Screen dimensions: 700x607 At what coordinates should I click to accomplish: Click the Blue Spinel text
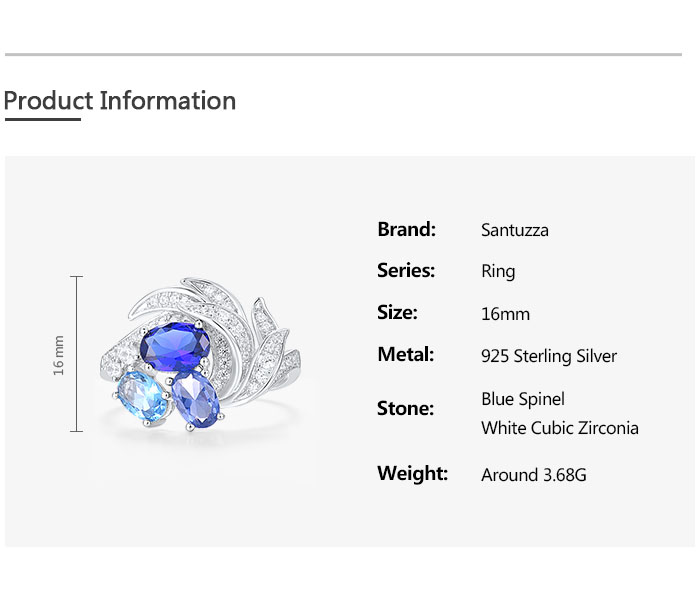(523, 399)
